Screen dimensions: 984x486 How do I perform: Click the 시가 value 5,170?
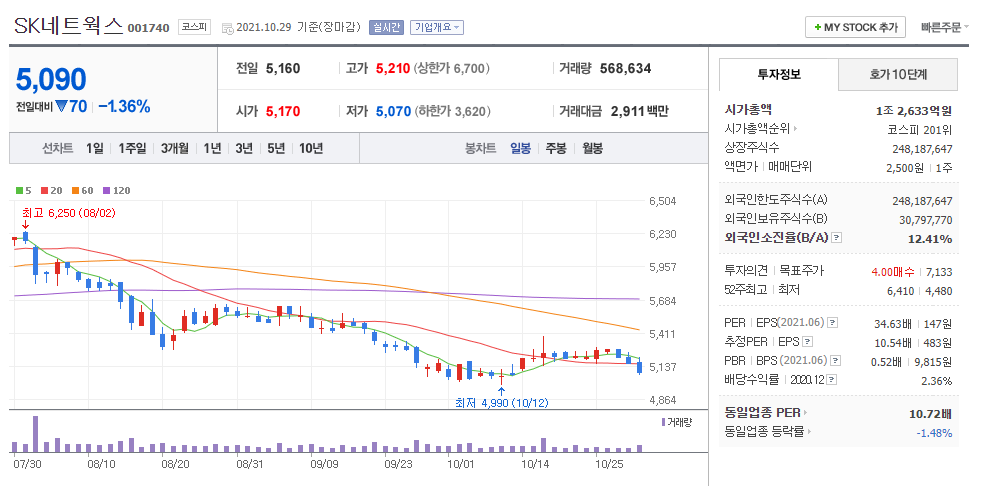point(283,112)
